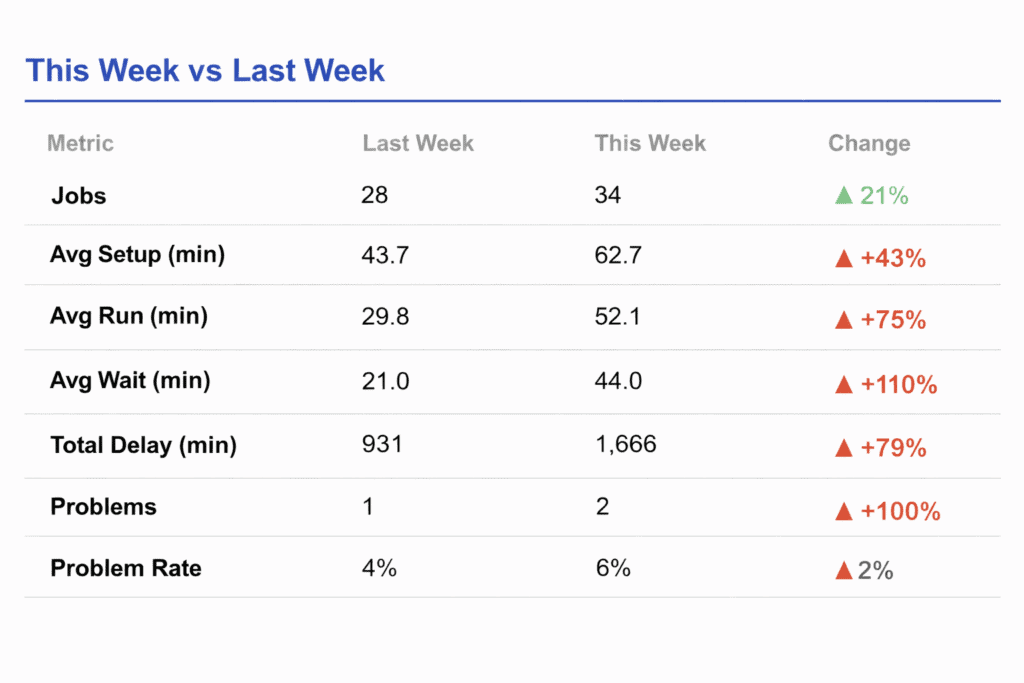The image size is (1024, 683).
Task: Click the red arrow beside Problem Rate 2%
Action: 844,571
